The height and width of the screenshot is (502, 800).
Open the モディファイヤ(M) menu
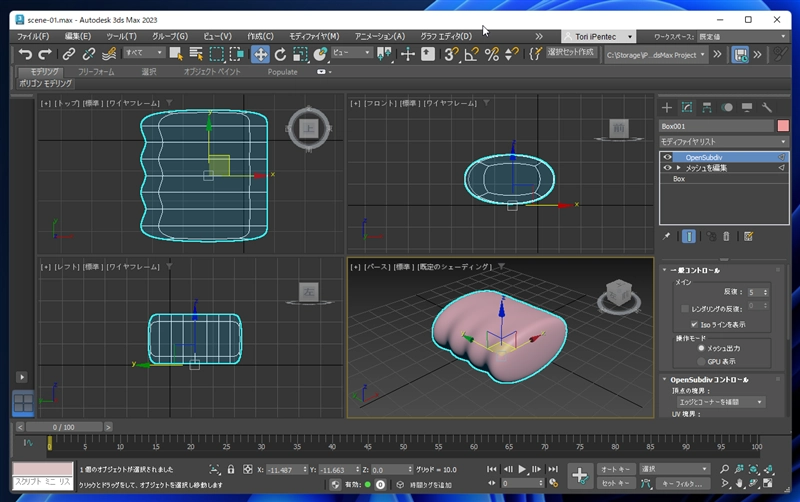(314, 36)
